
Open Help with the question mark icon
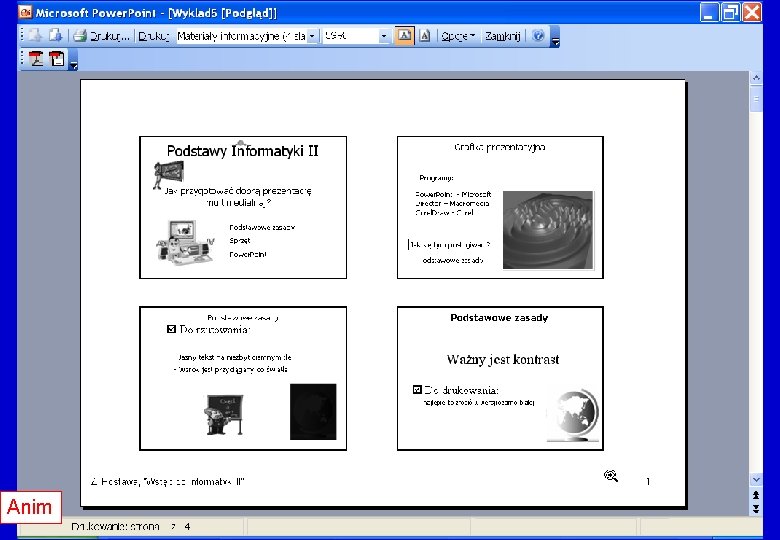(x=538, y=36)
